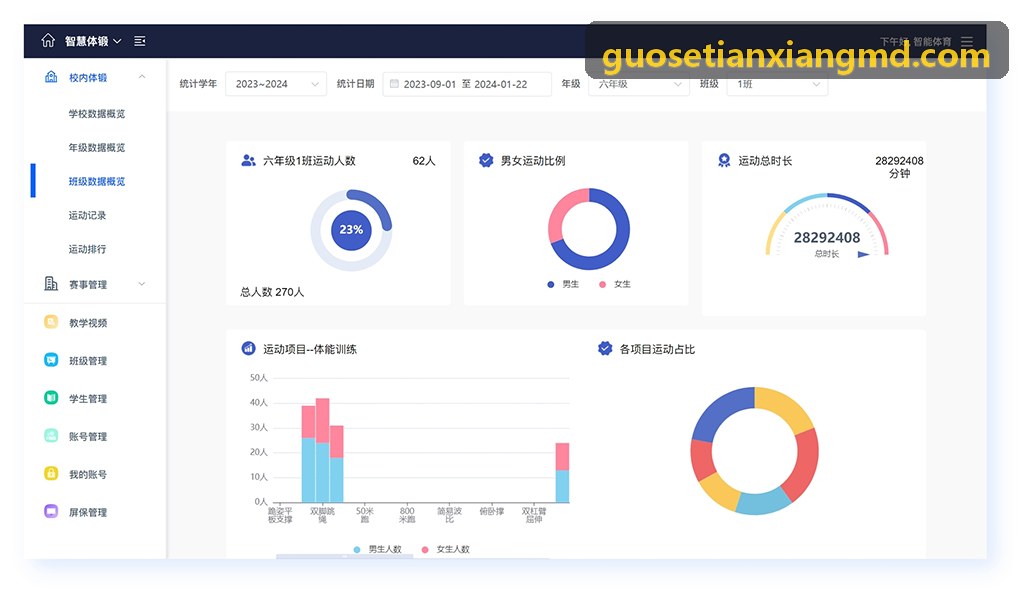Open 年级数据概览 page link
1029x600 pixels.
tap(96, 148)
